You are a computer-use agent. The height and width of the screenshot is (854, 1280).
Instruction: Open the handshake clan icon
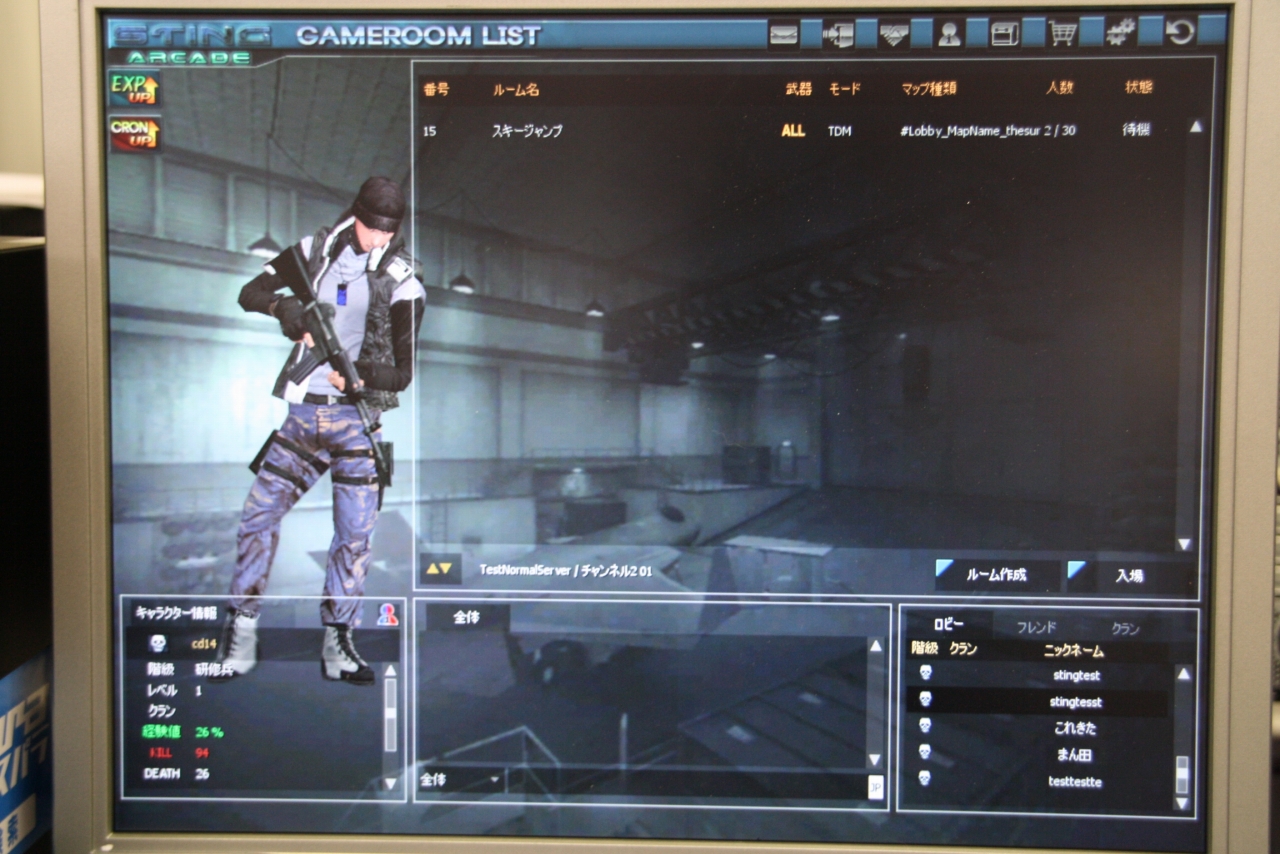(x=893, y=34)
